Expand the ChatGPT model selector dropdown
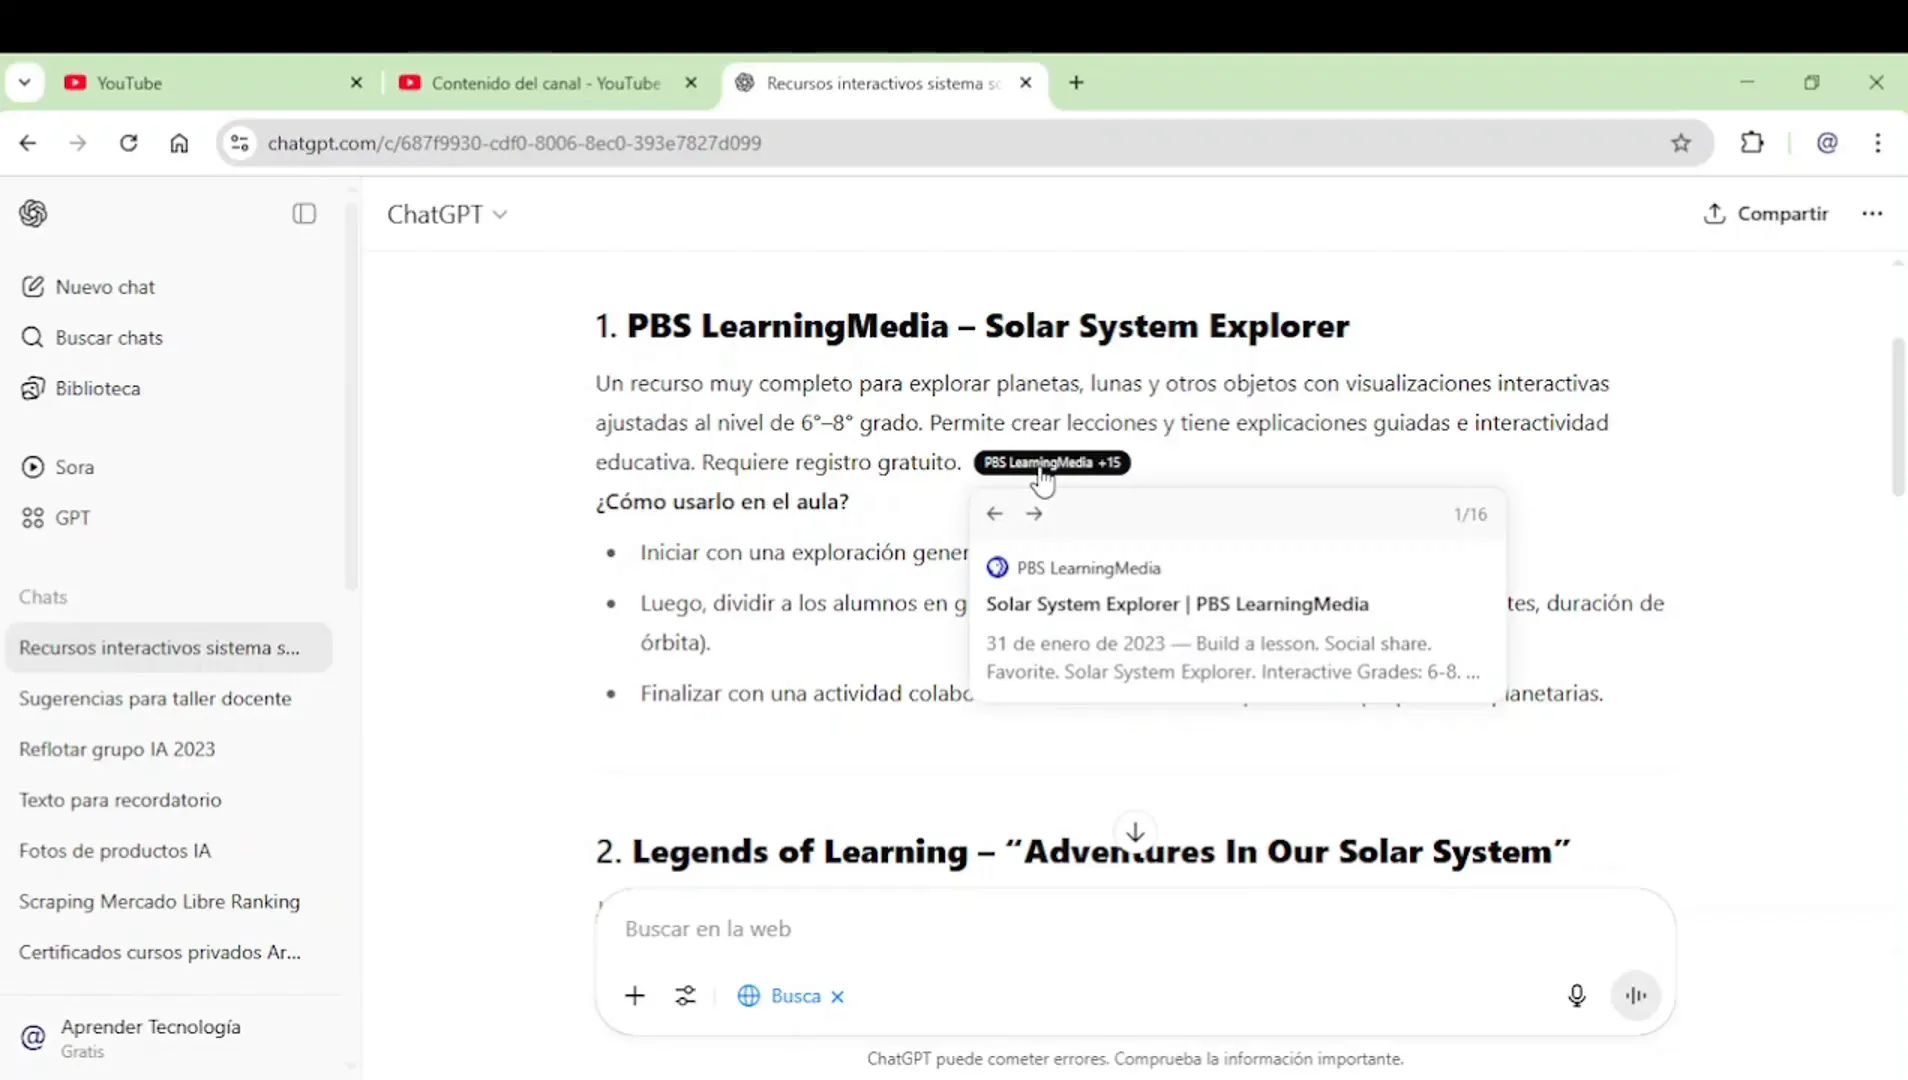Screen dimensions: 1908x1080 pos(447,214)
